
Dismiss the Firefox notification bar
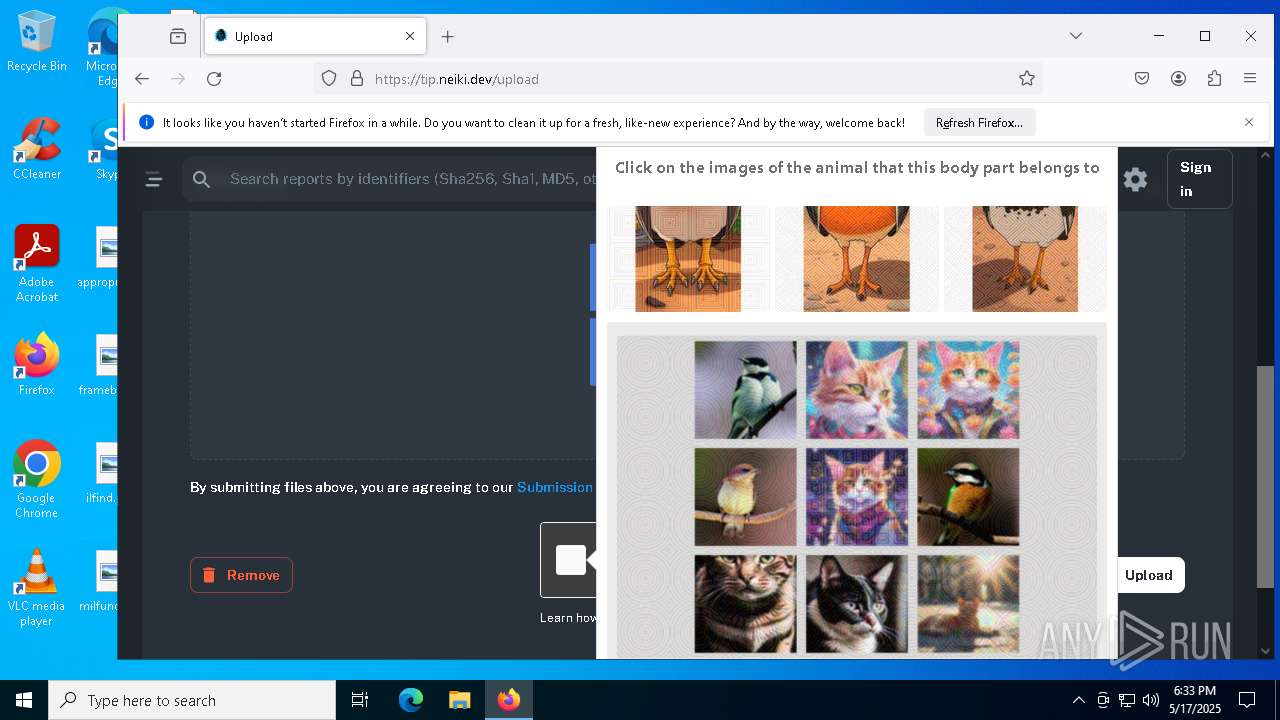pyautogui.click(x=1249, y=122)
